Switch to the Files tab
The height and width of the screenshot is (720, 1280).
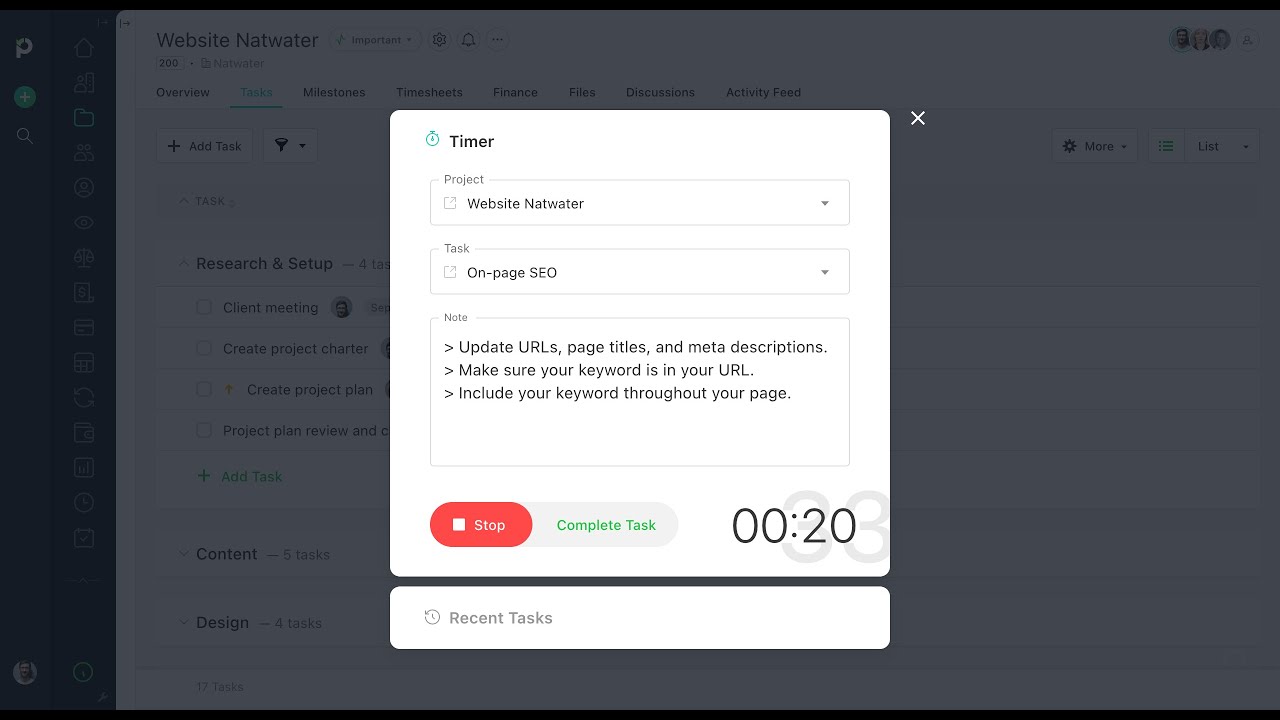(x=582, y=92)
